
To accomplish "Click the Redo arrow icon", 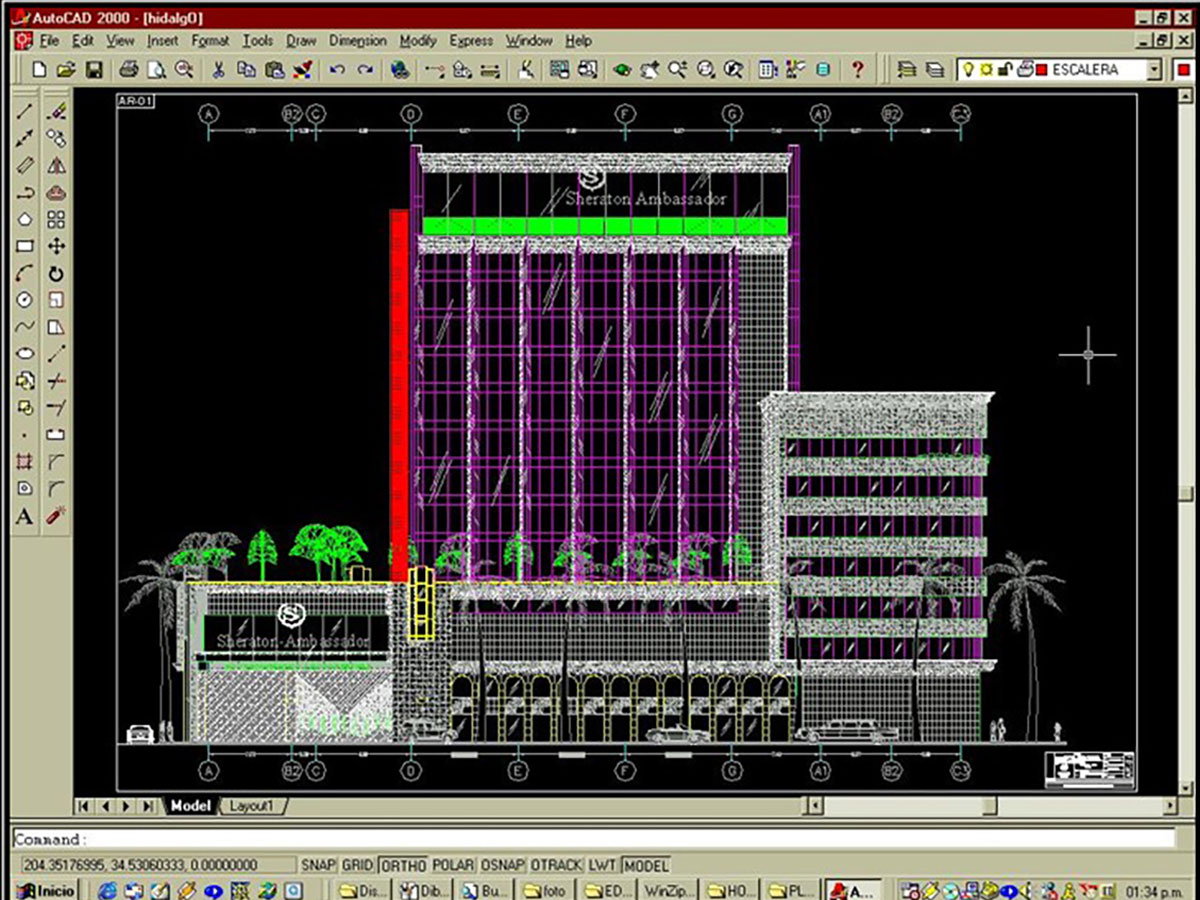I will (366, 70).
